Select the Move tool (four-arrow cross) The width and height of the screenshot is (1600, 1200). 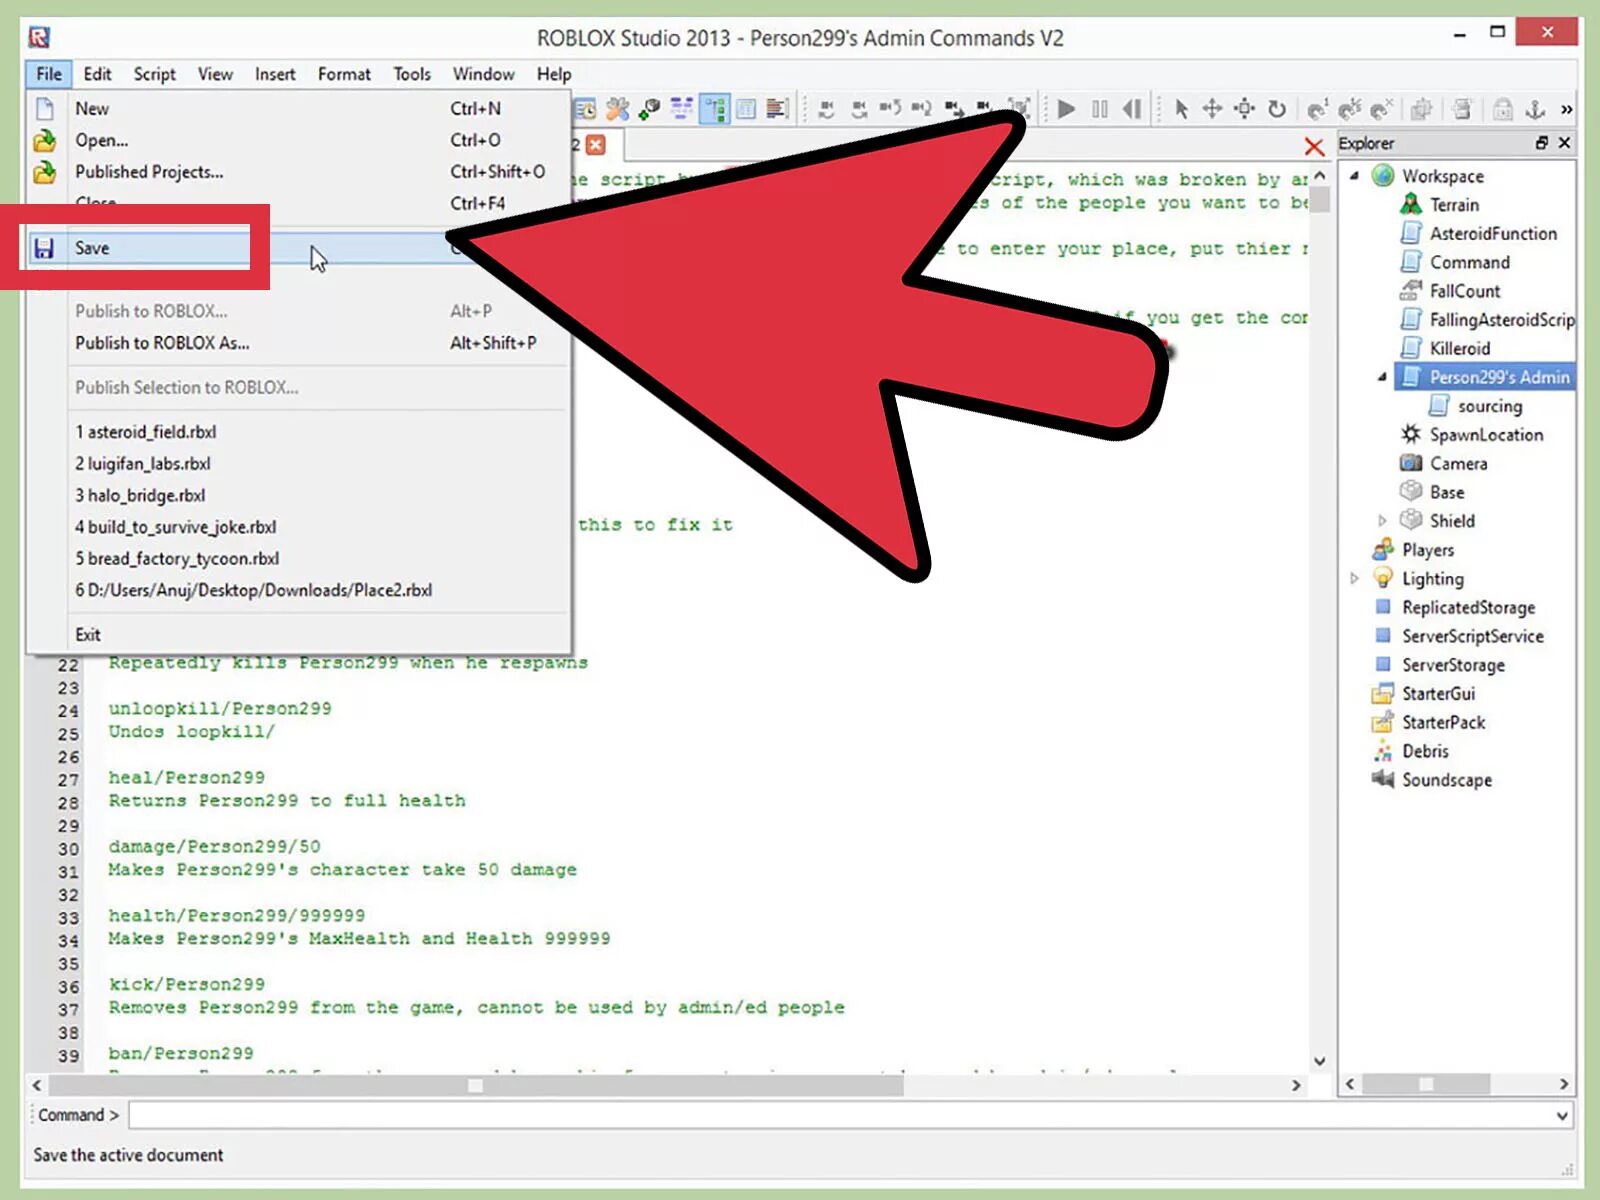(1212, 108)
